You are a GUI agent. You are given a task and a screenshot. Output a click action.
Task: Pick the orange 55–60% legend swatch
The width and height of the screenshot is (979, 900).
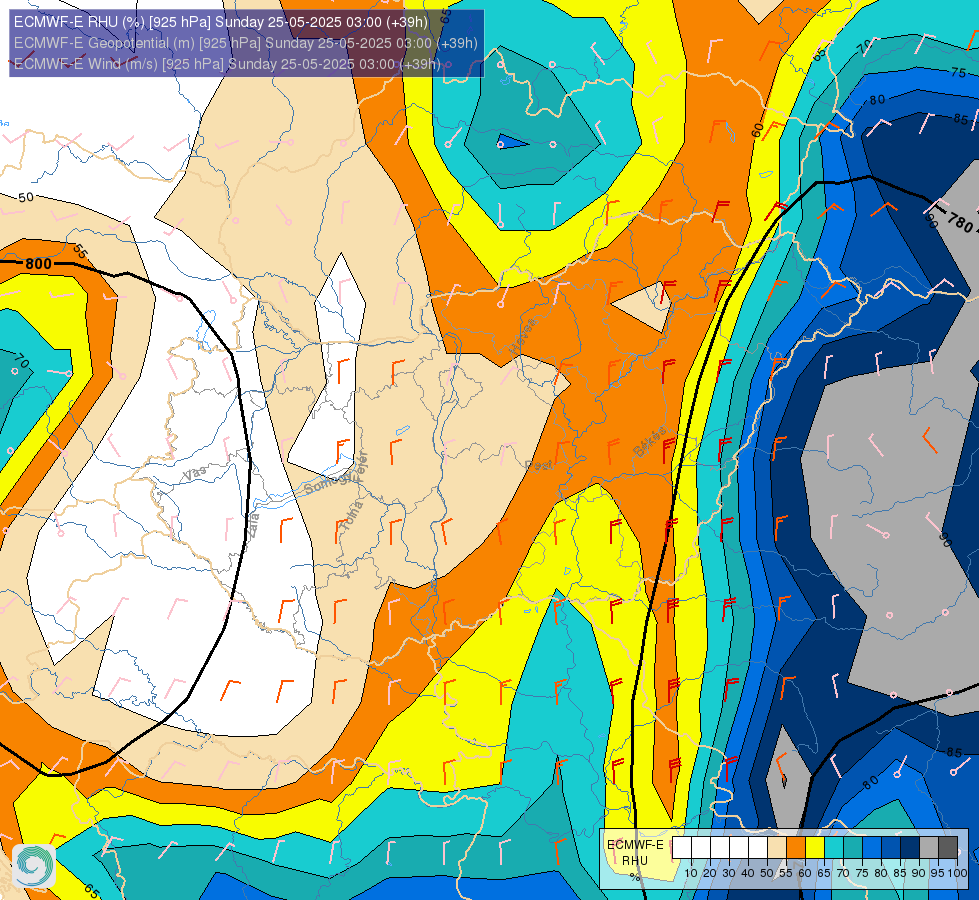(796, 847)
